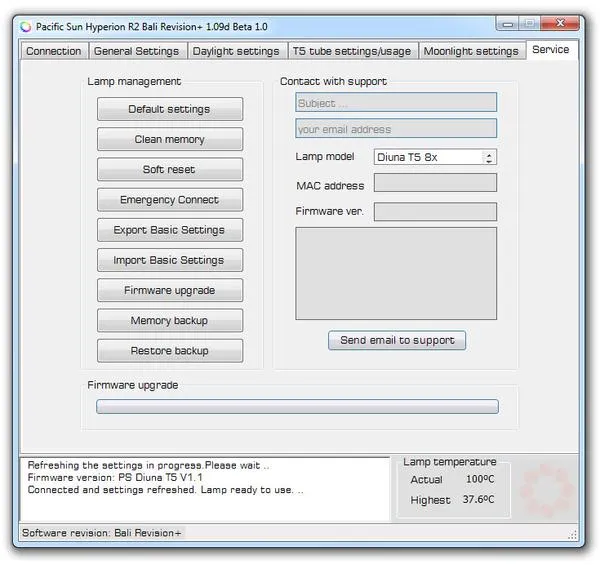
Task: Click the Pacific Sun app title icon
Action: (26, 27)
